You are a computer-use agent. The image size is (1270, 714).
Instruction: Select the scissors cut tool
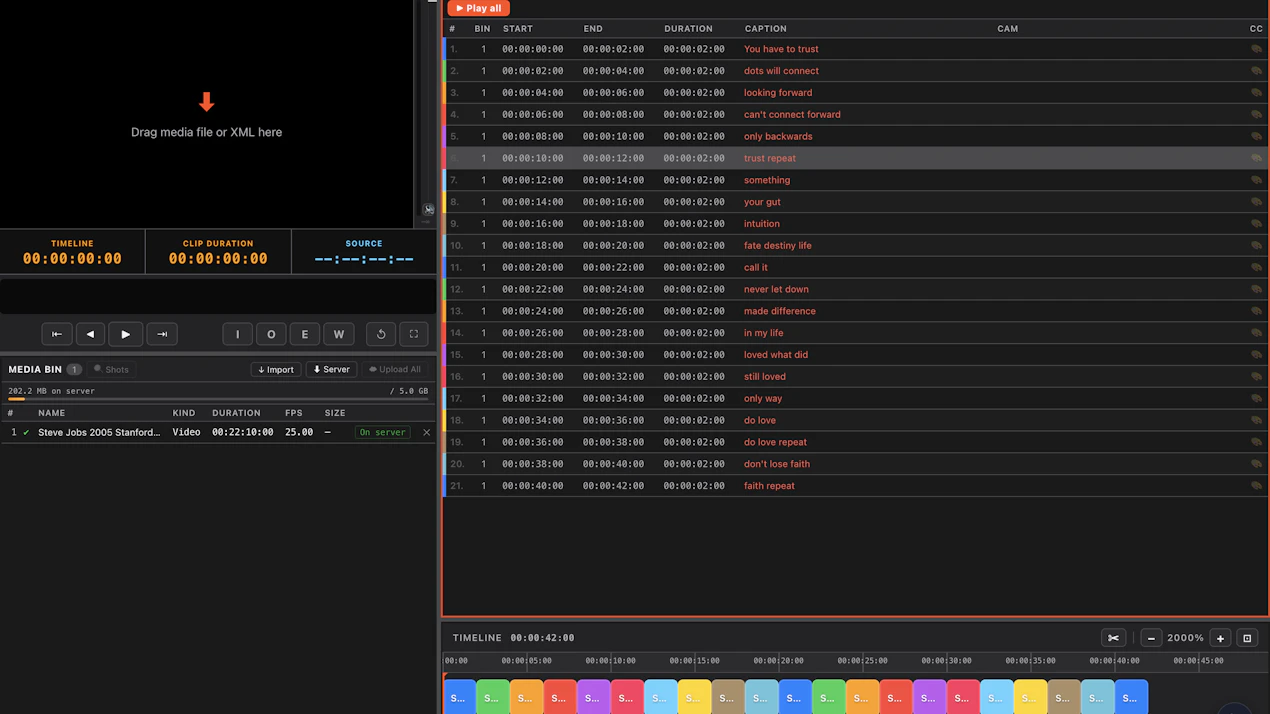(x=1113, y=638)
